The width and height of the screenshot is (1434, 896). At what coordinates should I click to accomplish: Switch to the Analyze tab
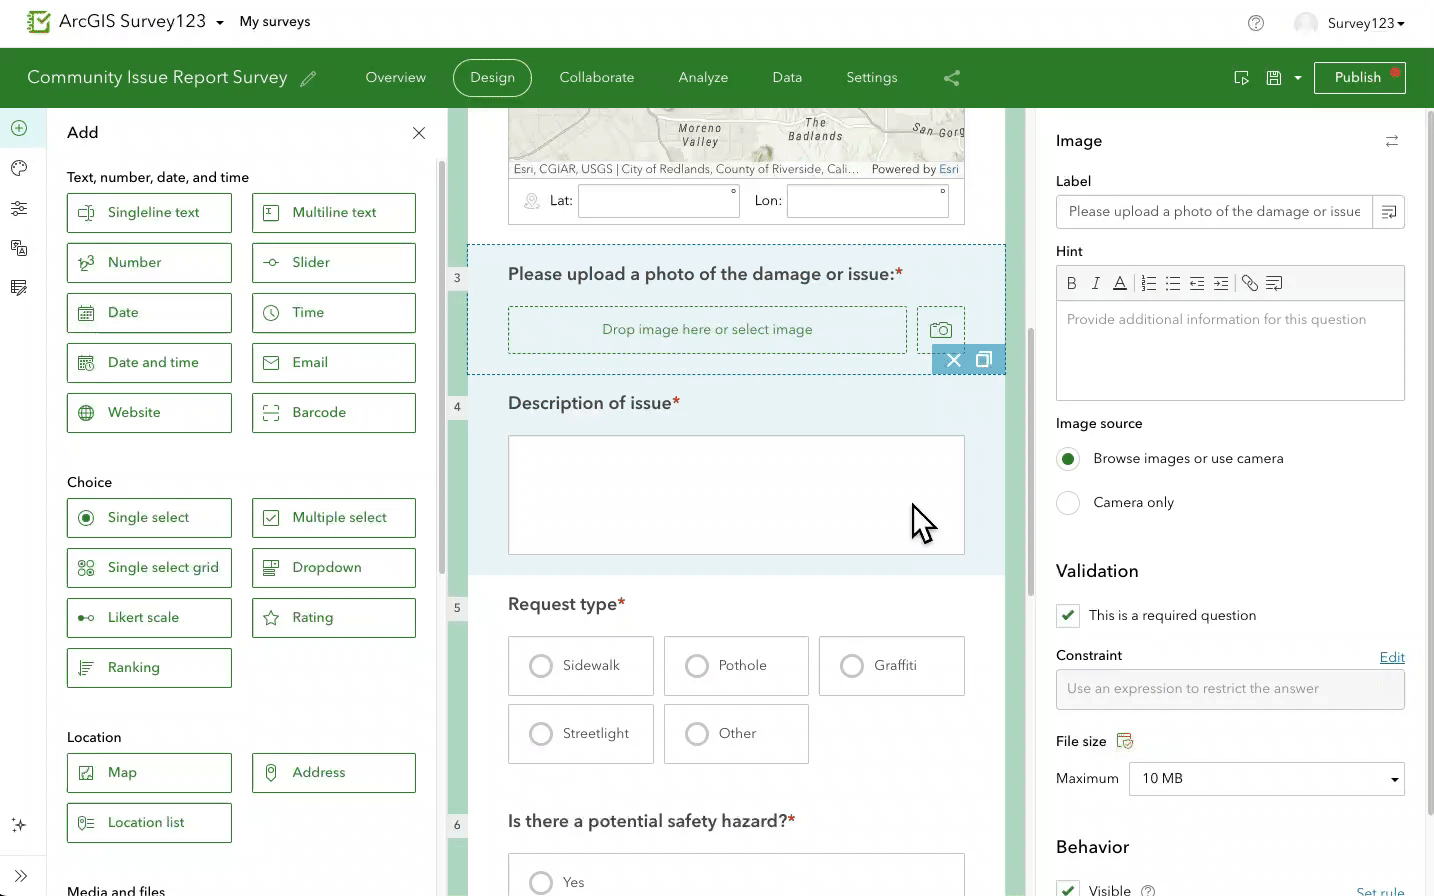click(703, 77)
